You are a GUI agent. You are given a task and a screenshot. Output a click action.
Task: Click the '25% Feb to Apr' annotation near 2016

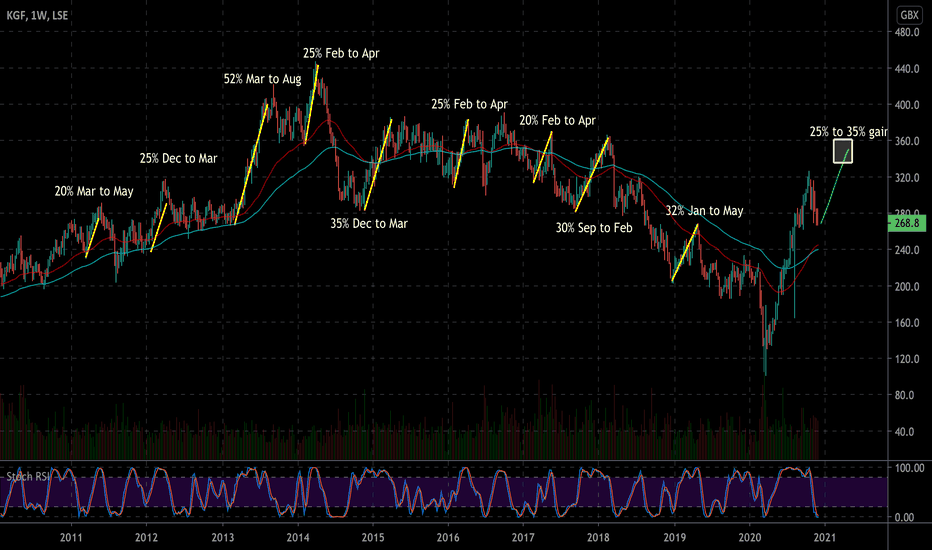pyautogui.click(x=470, y=105)
